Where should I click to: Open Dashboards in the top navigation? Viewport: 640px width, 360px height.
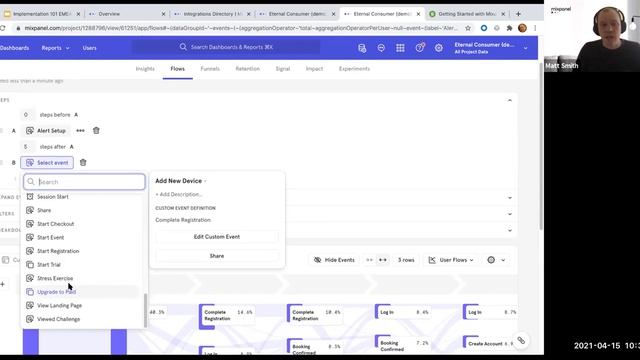coord(15,48)
